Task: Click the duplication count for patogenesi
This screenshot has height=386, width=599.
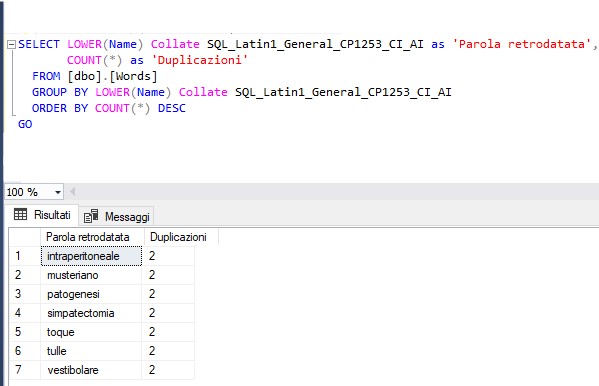Action: click(168, 294)
